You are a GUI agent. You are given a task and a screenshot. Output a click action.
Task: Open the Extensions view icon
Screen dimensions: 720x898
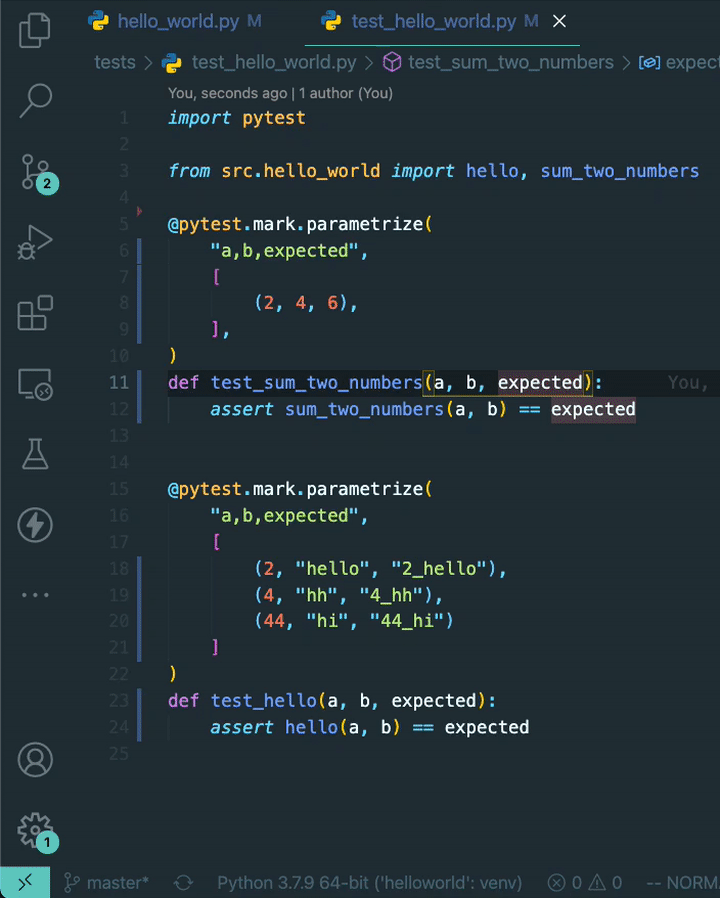[x=35, y=313]
